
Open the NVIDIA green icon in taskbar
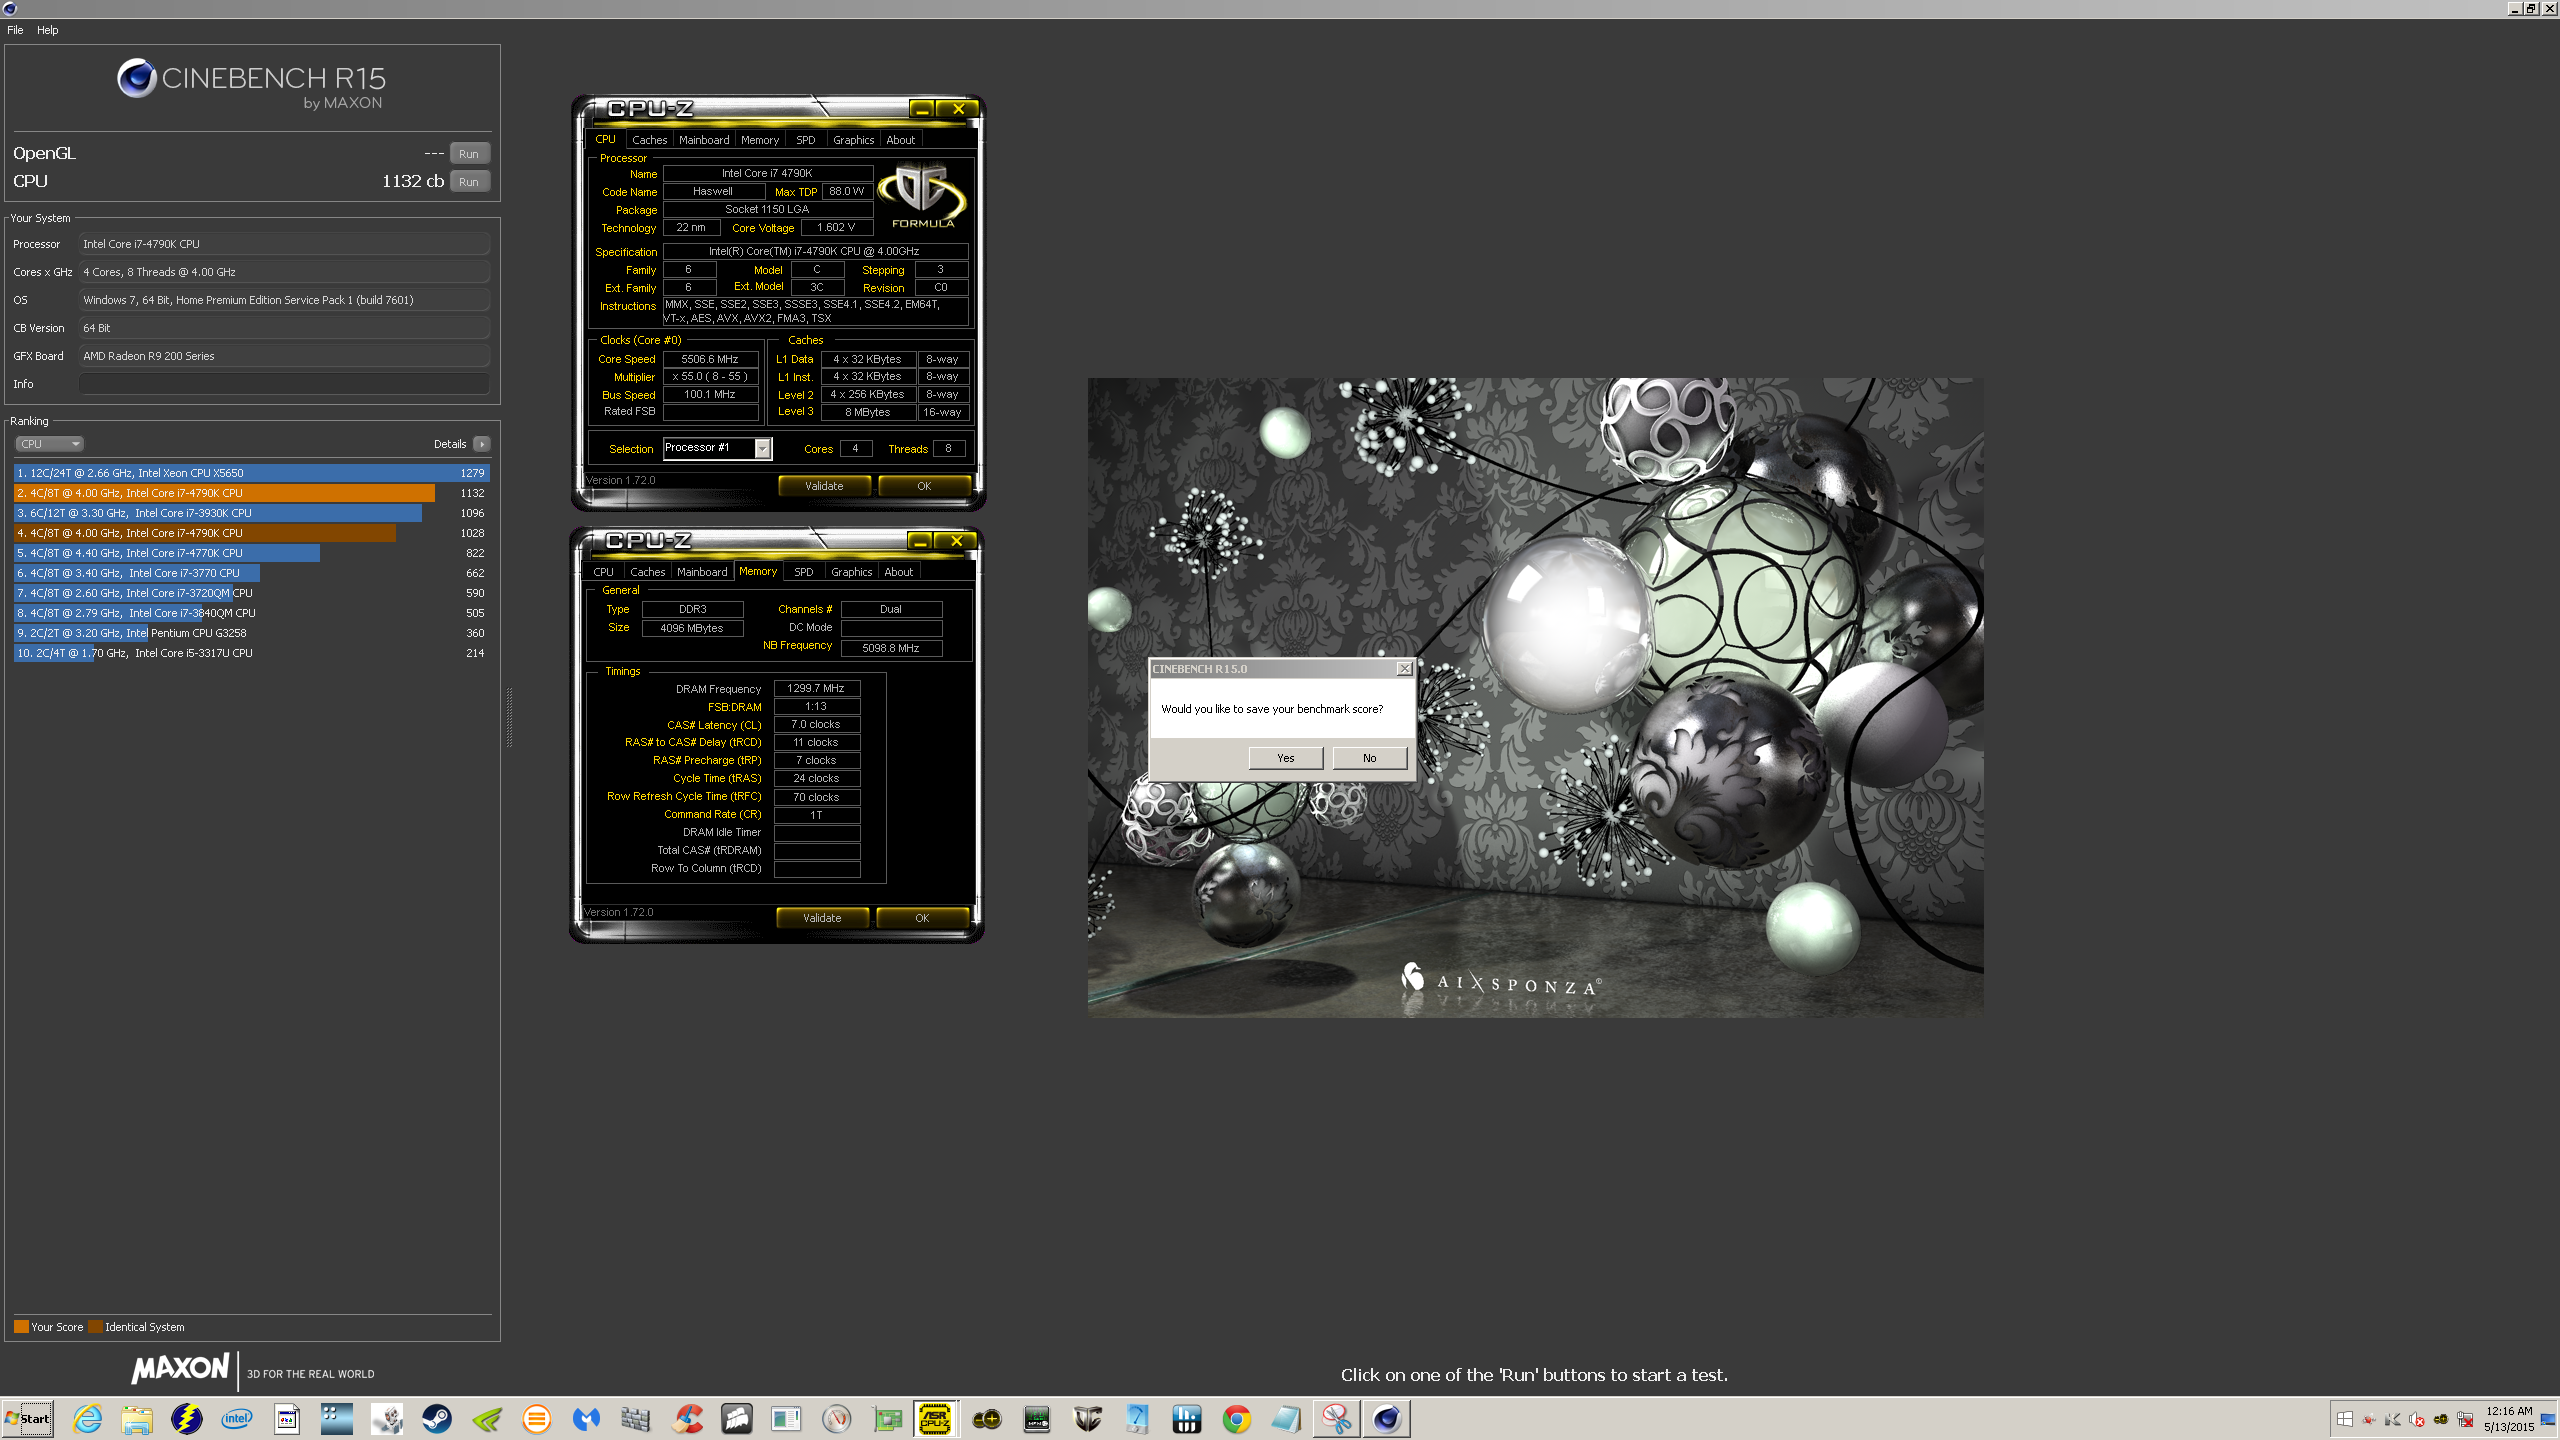[487, 1419]
